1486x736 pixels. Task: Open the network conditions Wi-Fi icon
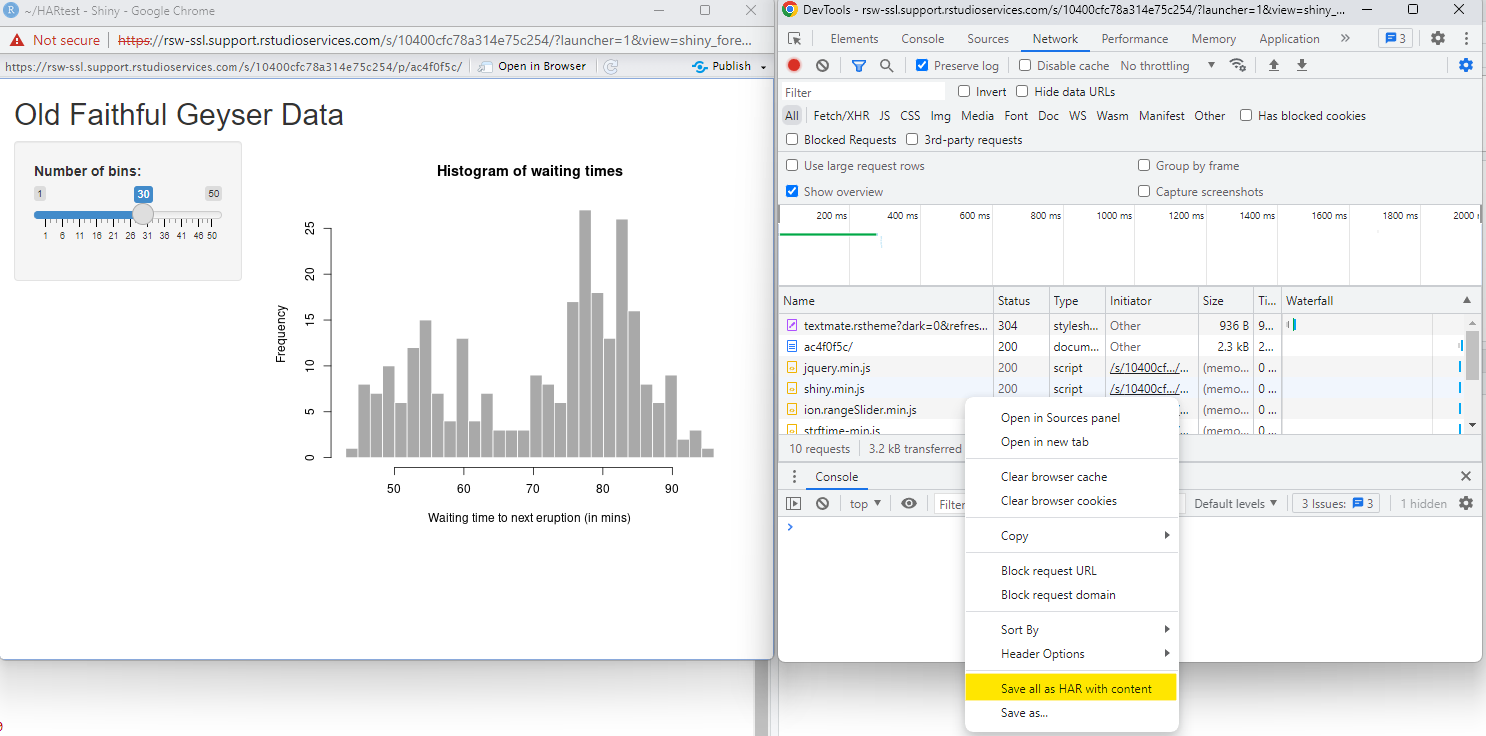tap(1238, 66)
